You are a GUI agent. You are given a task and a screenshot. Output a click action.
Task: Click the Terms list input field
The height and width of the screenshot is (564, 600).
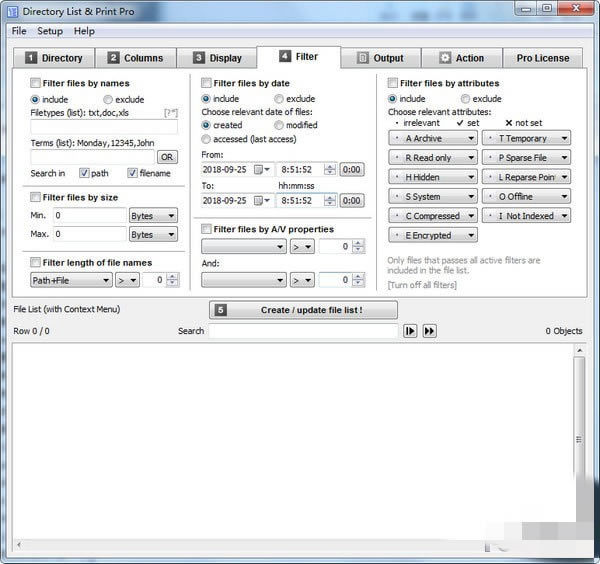[x=92, y=157]
